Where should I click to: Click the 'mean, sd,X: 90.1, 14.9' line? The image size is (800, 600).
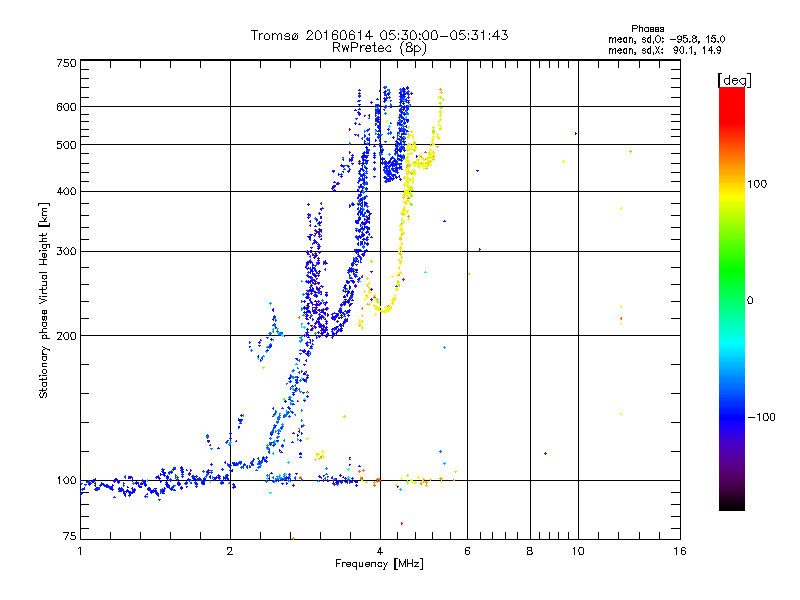(x=664, y=50)
